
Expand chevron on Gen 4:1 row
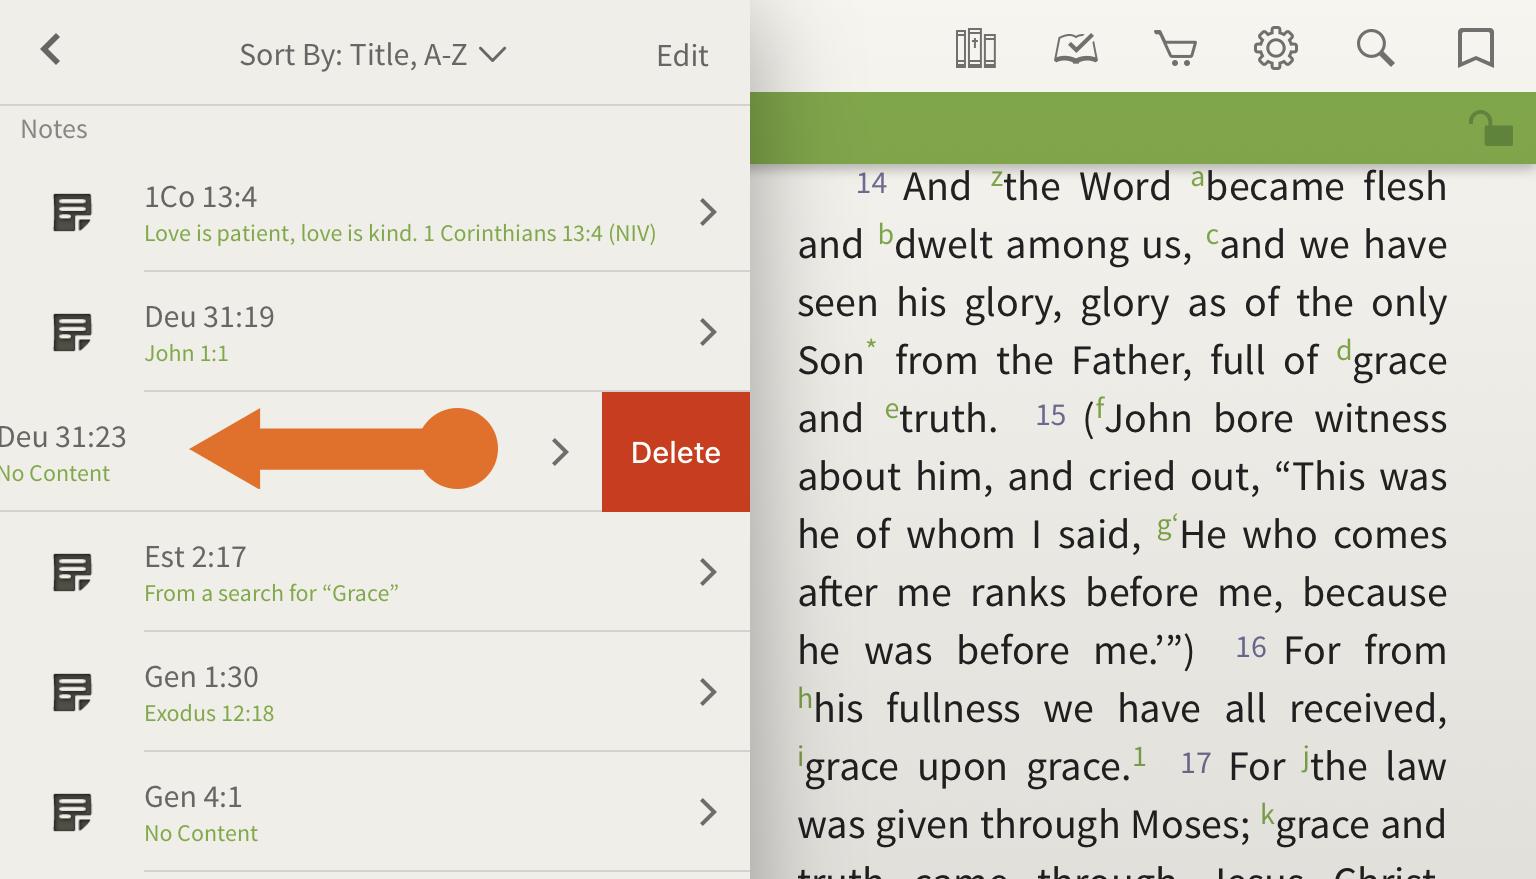coord(708,812)
